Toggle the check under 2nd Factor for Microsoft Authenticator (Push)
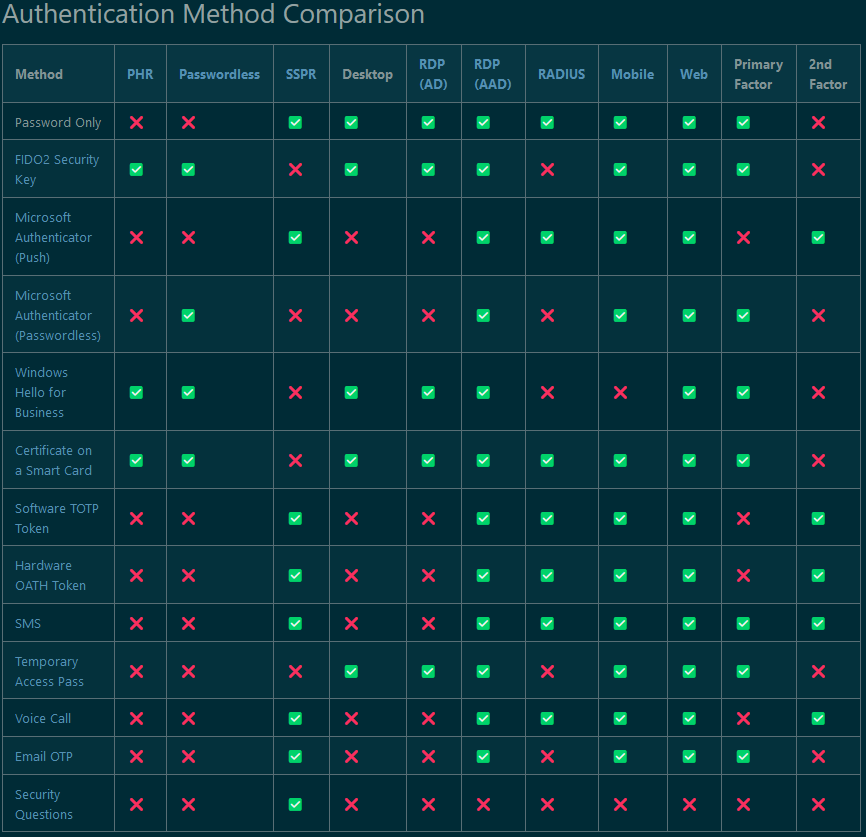Screen dimensions: 866x837 (818, 237)
